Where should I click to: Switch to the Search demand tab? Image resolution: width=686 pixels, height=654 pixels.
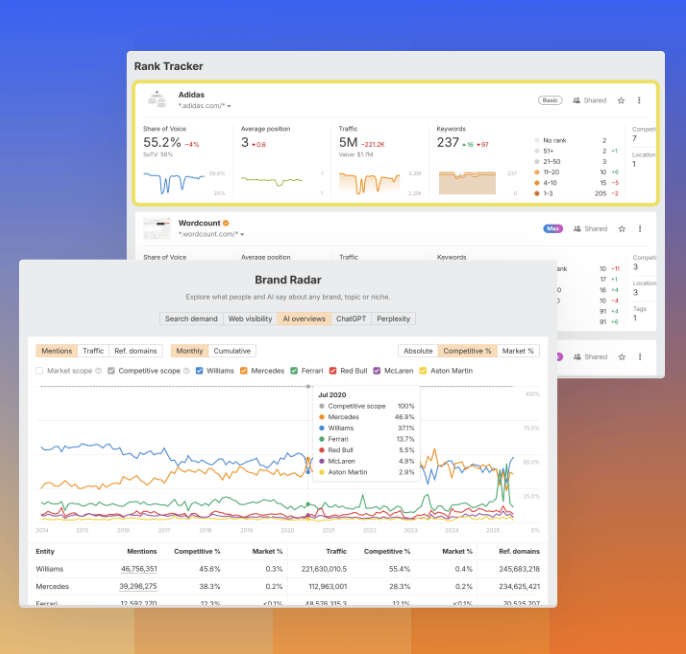click(191, 318)
